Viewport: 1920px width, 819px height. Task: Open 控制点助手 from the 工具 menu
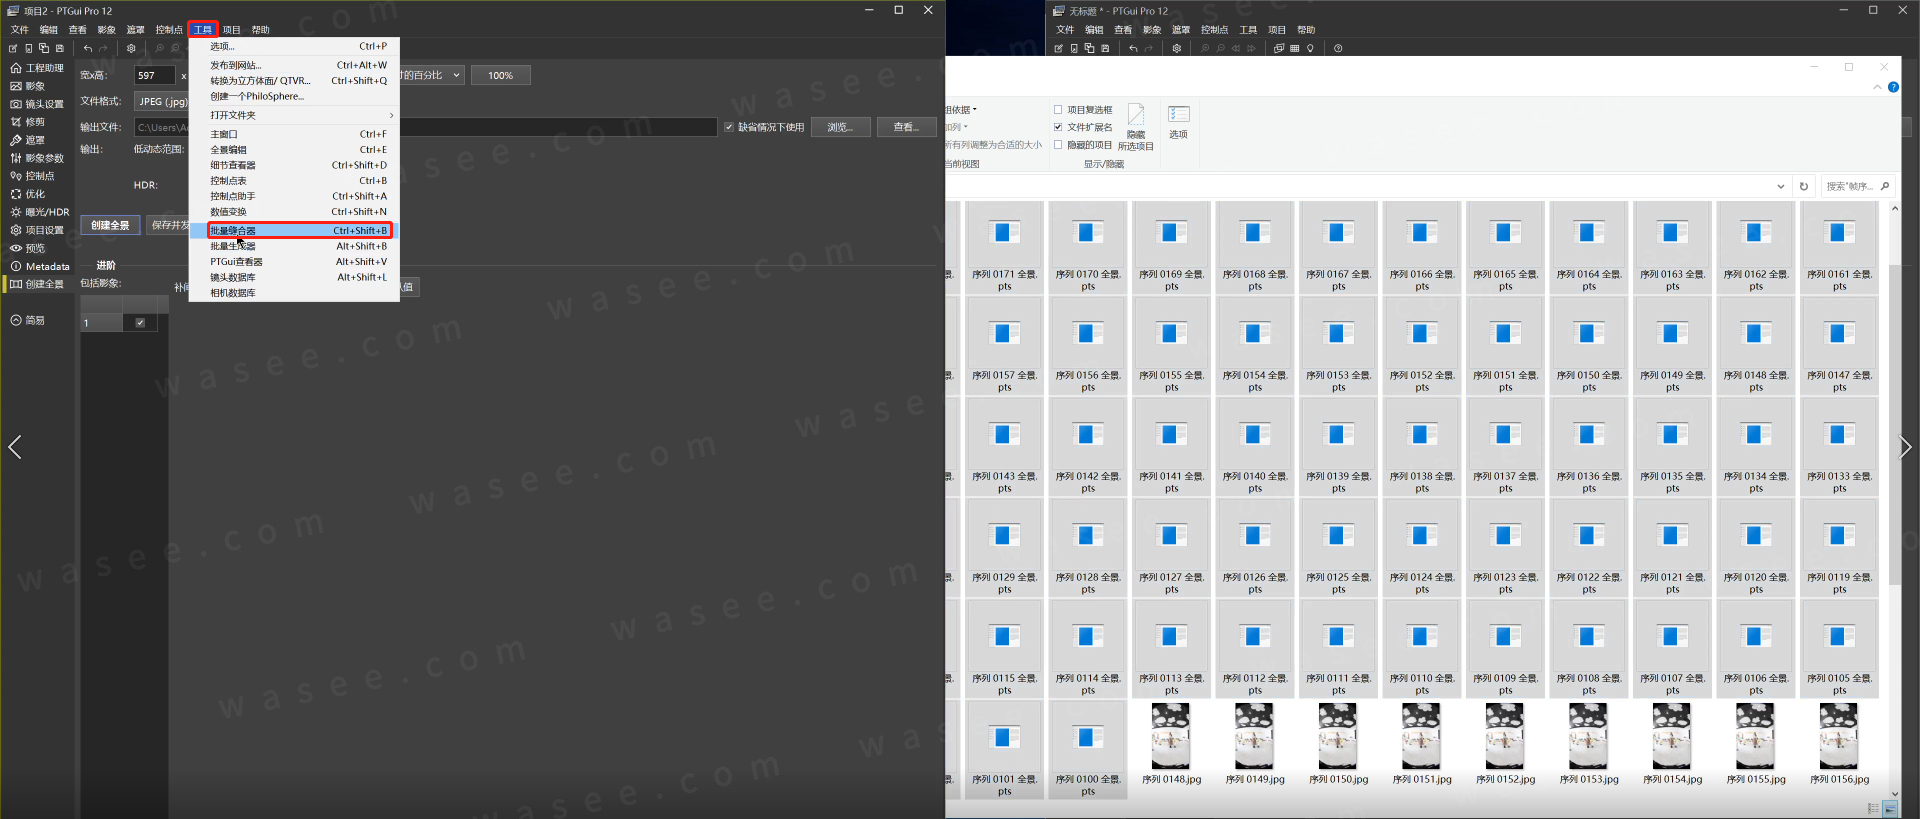pyautogui.click(x=299, y=196)
